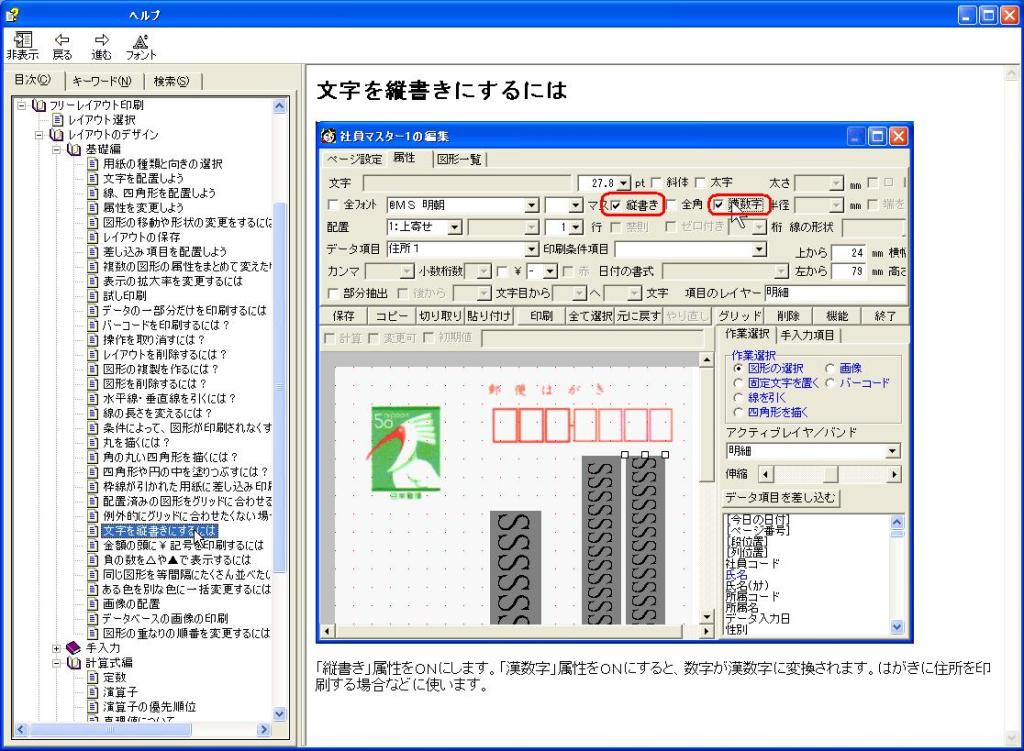This screenshot has width=1024, height=751.
Task: Switch to the キーワード tab
Action: [103, 81]
